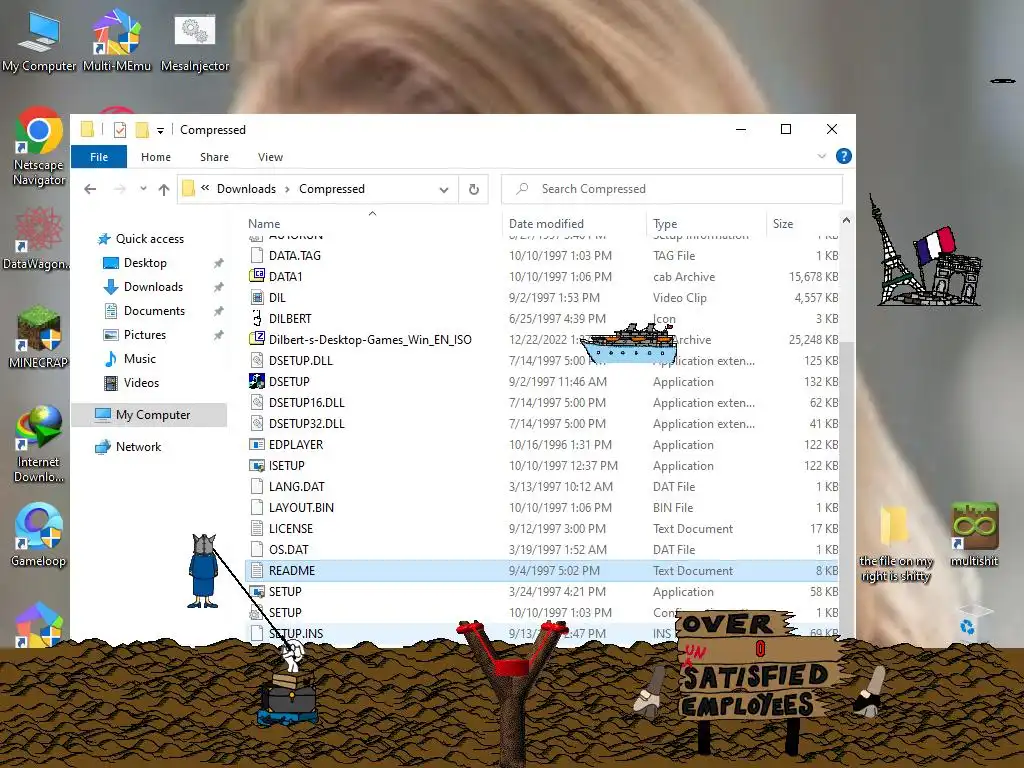Select Quick access in navigation pane
1024x768 pixels.
150,239
